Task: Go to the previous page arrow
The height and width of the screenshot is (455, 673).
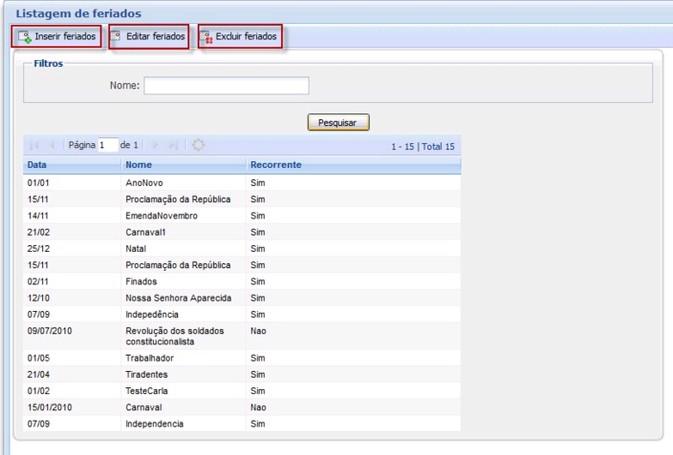Action: [x=53, y=145]
